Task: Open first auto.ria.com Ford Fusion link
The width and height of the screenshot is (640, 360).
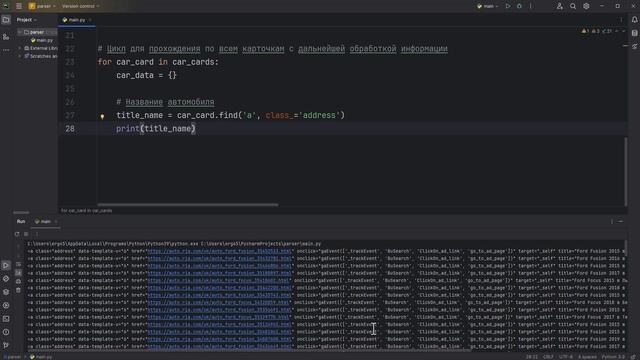Action: click(220, 251)
